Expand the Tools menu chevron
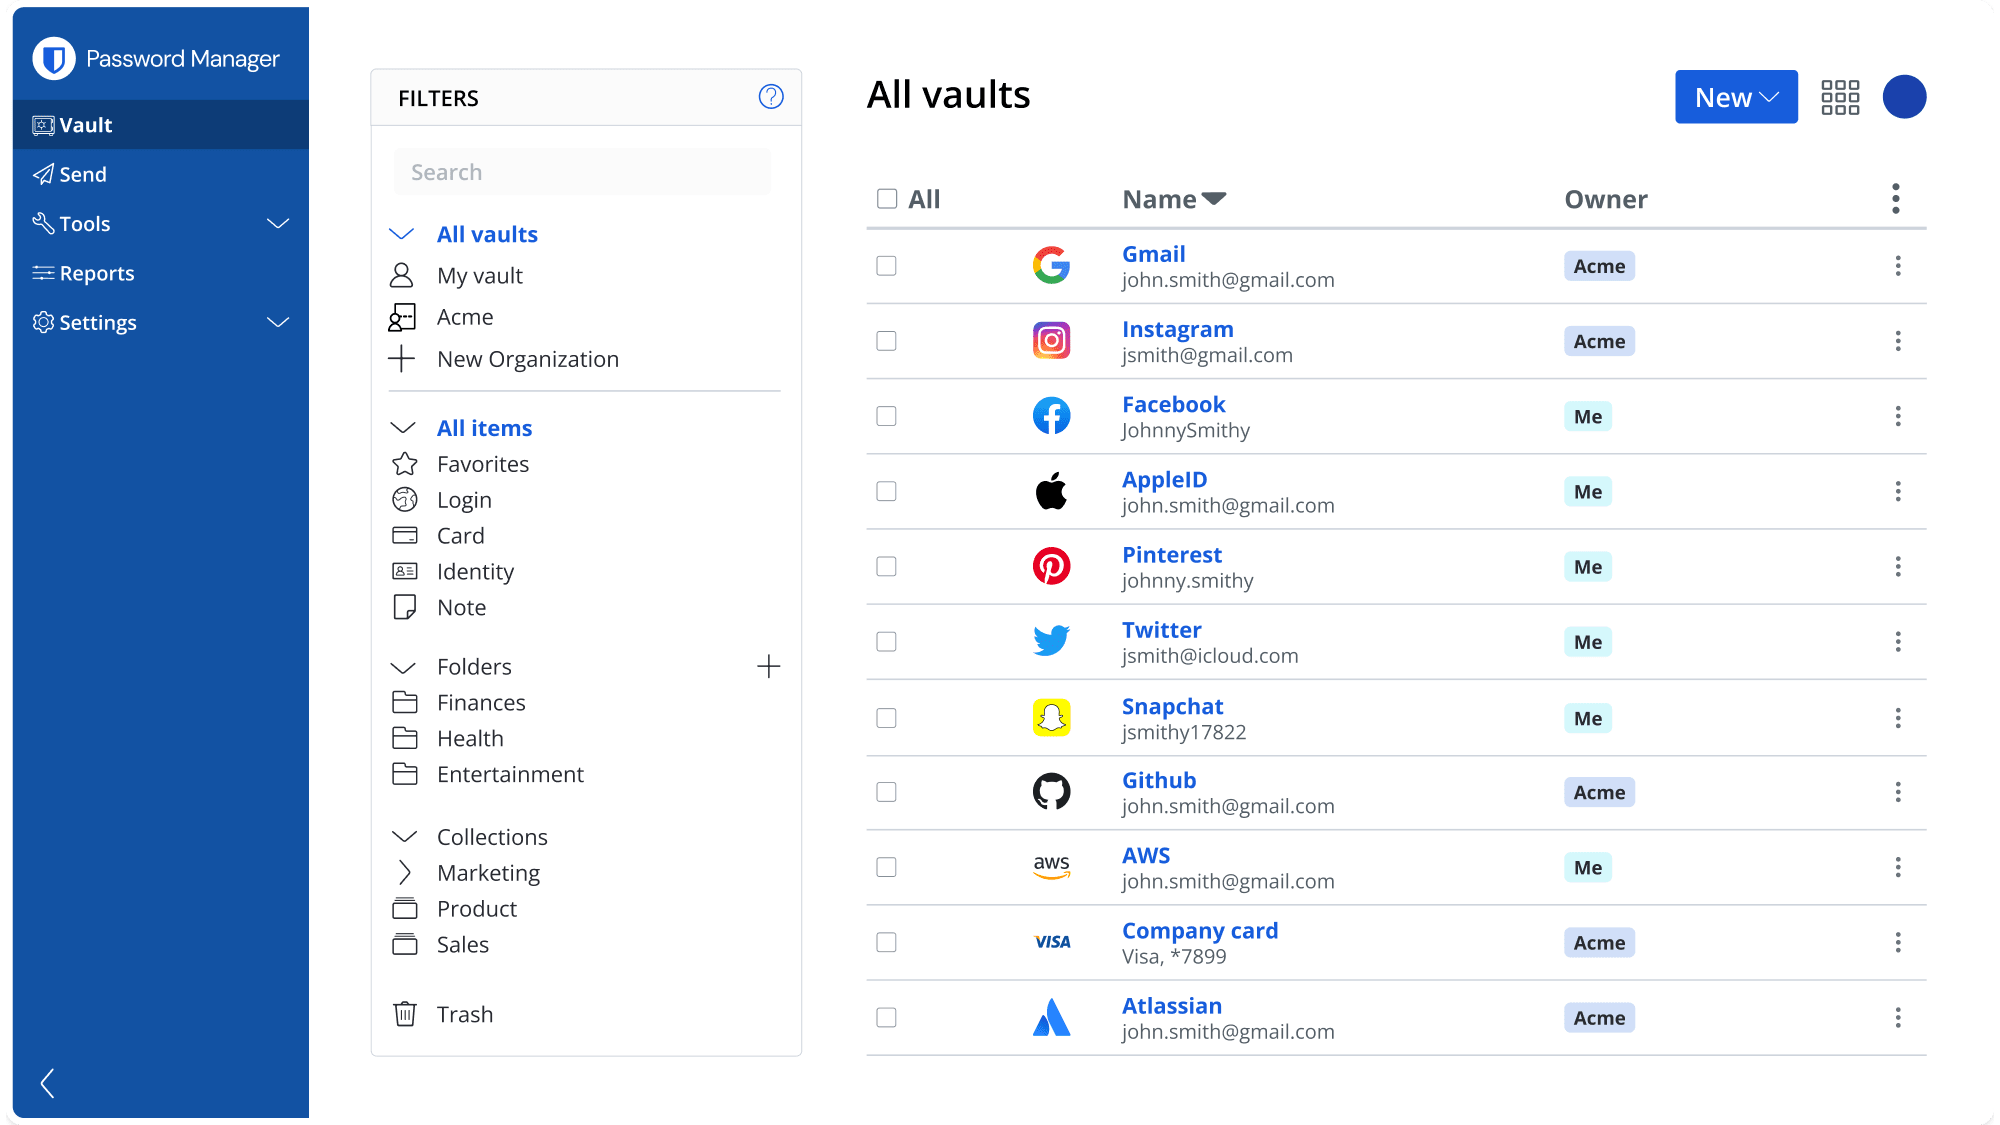 coord(278,224)
